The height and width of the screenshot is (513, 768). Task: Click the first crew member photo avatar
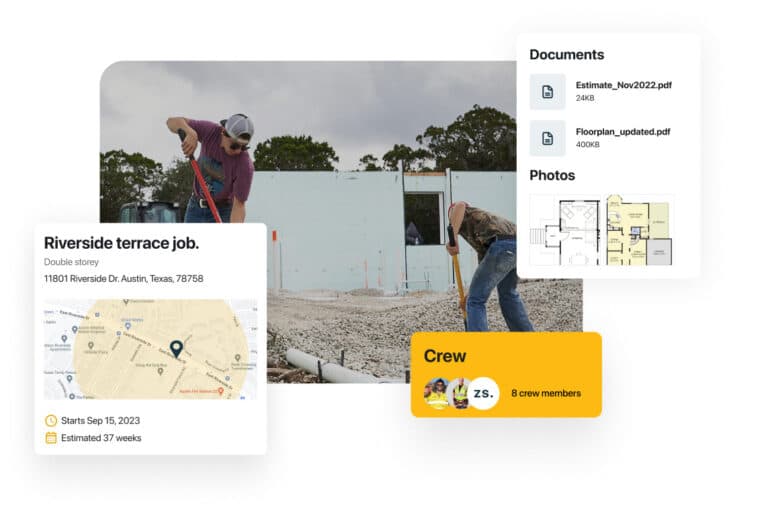pos(436,393)
